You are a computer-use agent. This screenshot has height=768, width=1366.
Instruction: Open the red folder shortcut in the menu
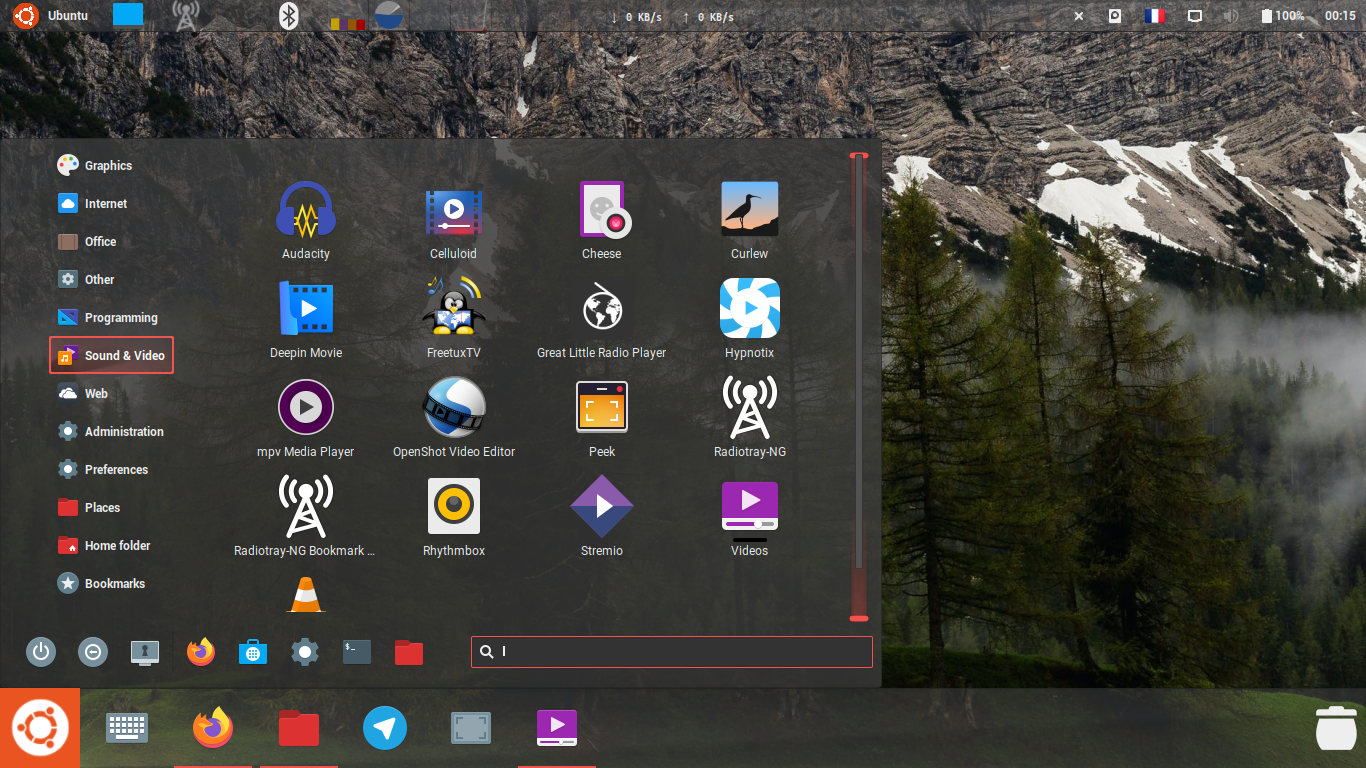[x=409, y=653]
